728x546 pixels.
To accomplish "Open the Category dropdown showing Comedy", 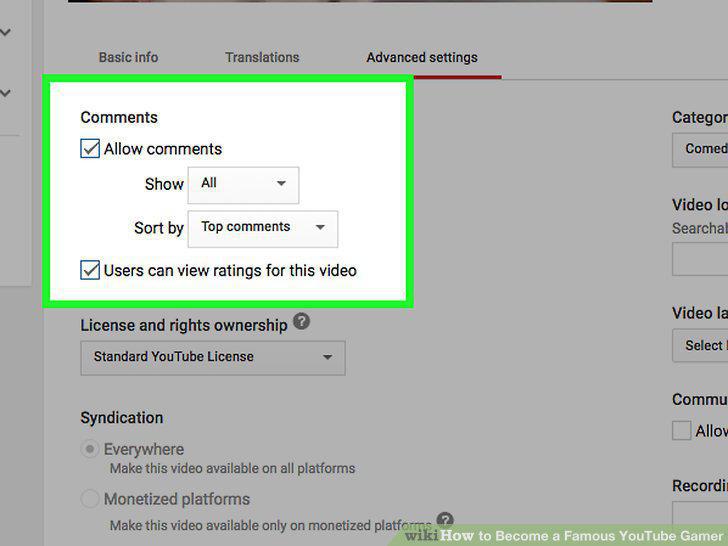I will click(x=700, y=150).
